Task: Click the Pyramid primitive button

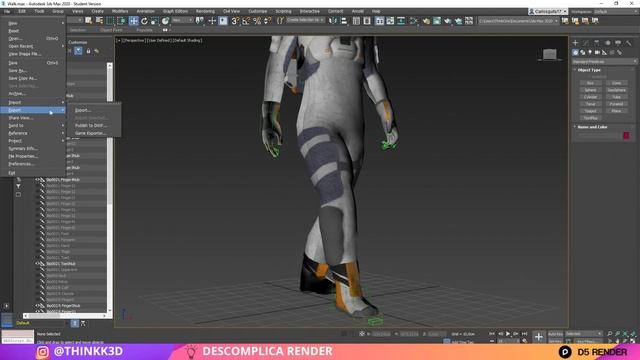Action: (x=616, y=104)
